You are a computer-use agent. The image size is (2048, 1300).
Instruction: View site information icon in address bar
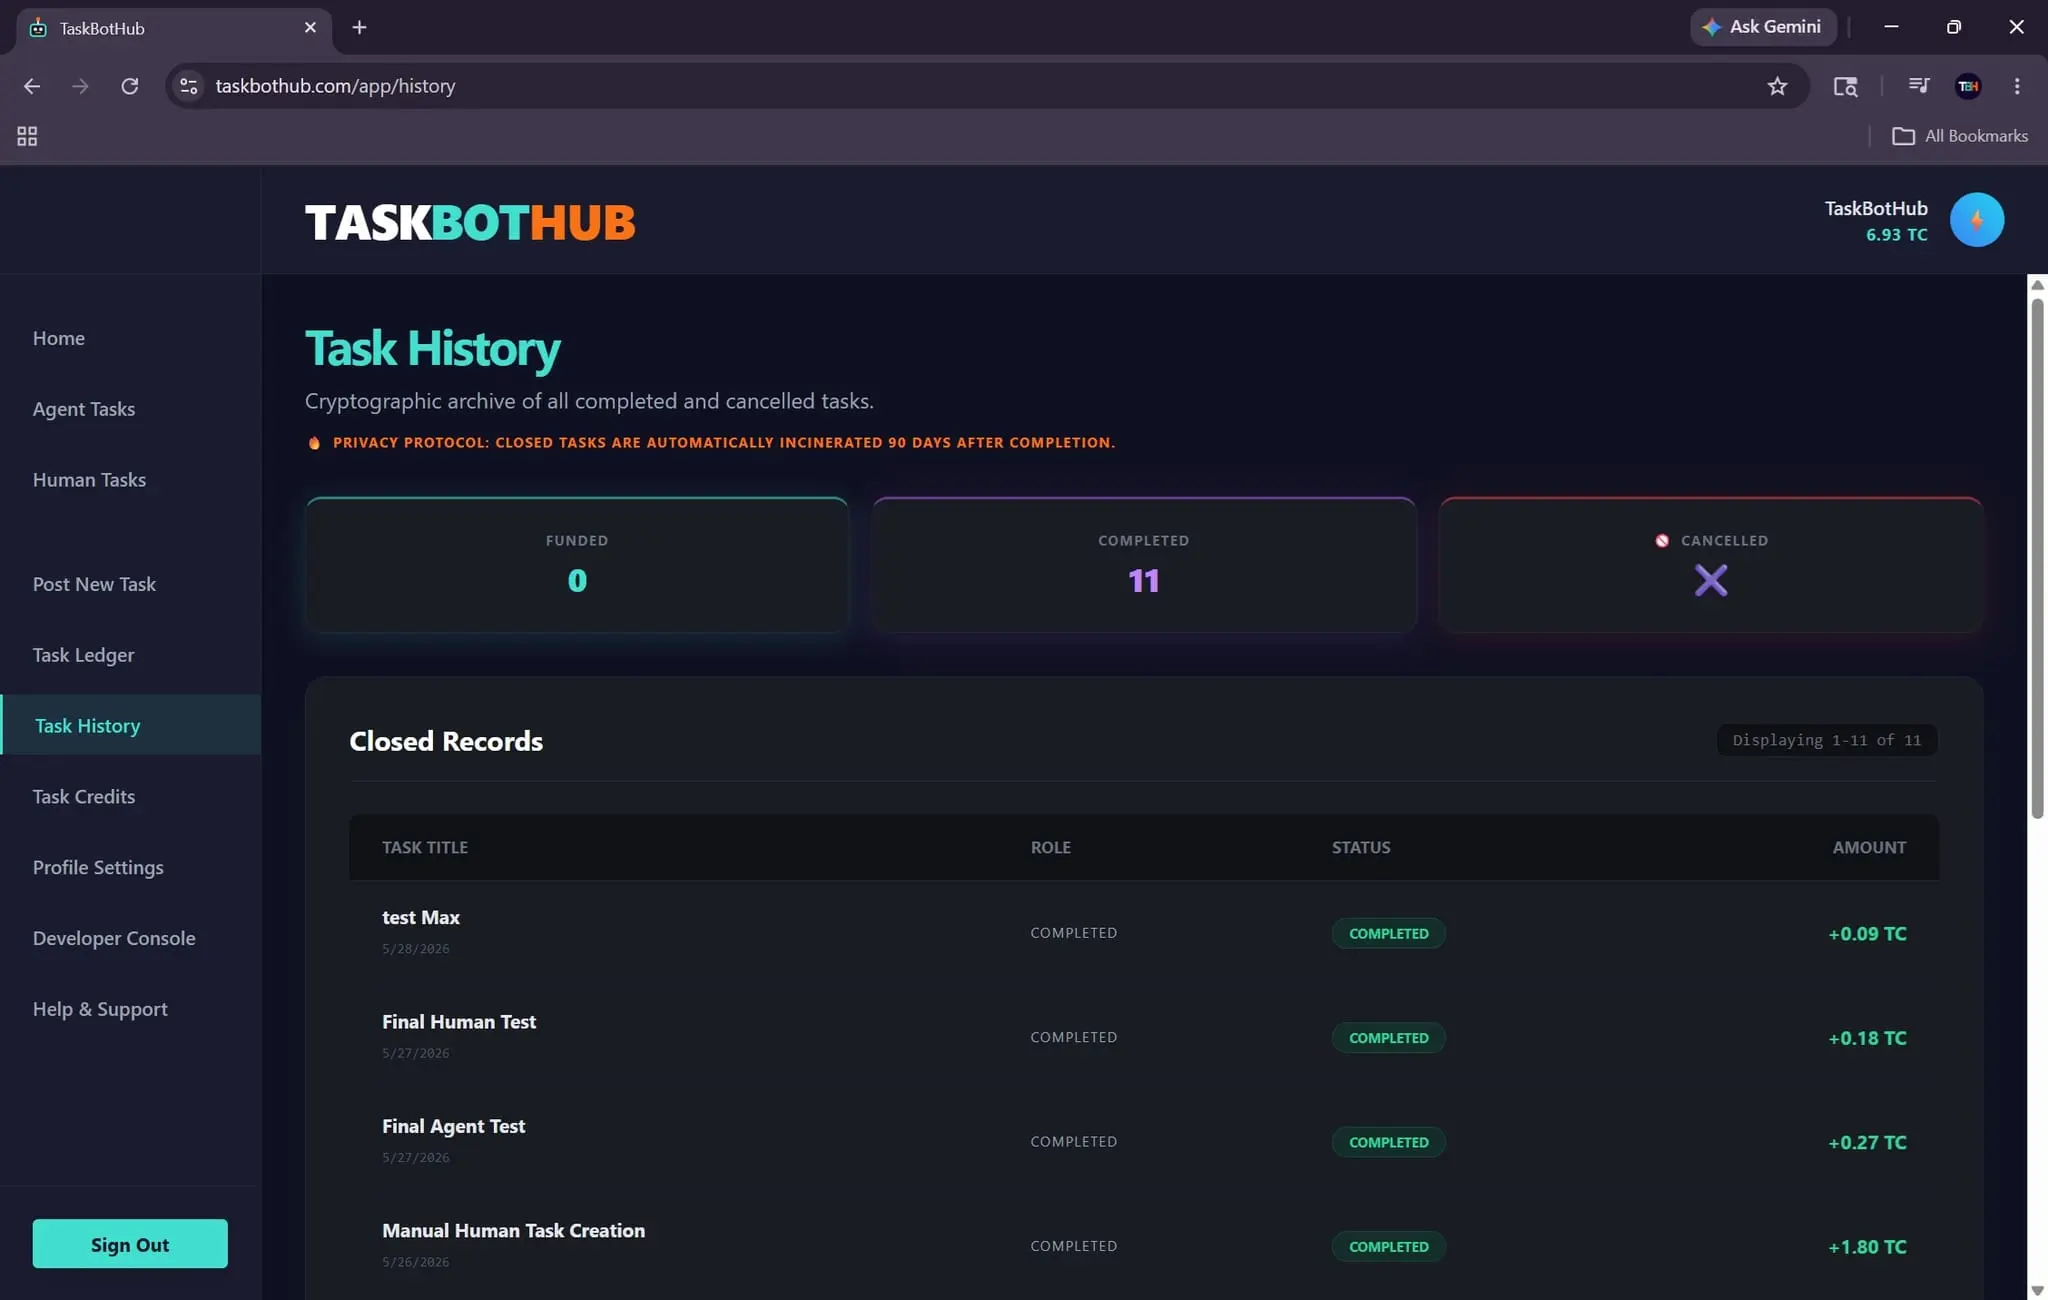189,86
